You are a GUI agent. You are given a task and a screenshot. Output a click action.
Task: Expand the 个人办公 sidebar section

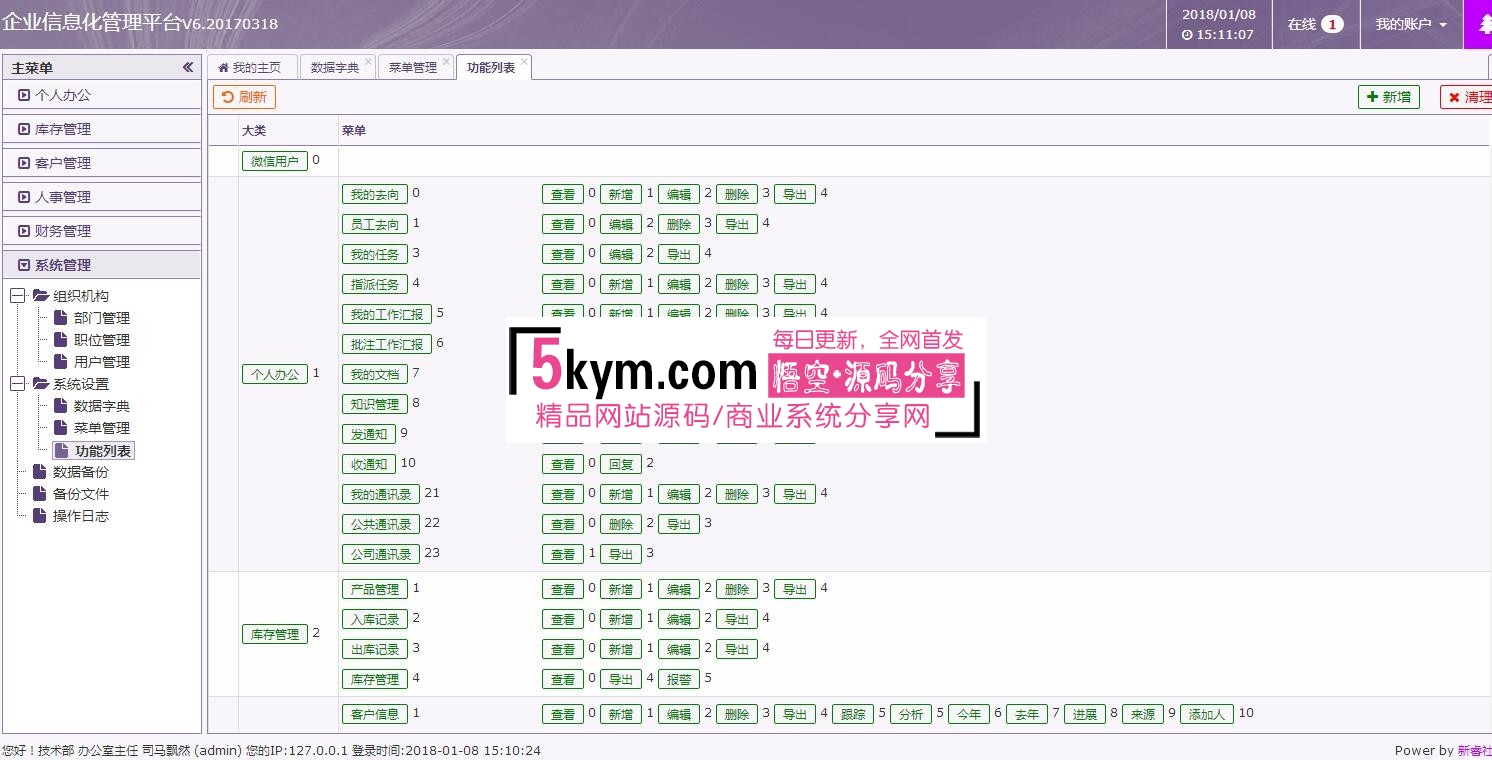[102, 95]
